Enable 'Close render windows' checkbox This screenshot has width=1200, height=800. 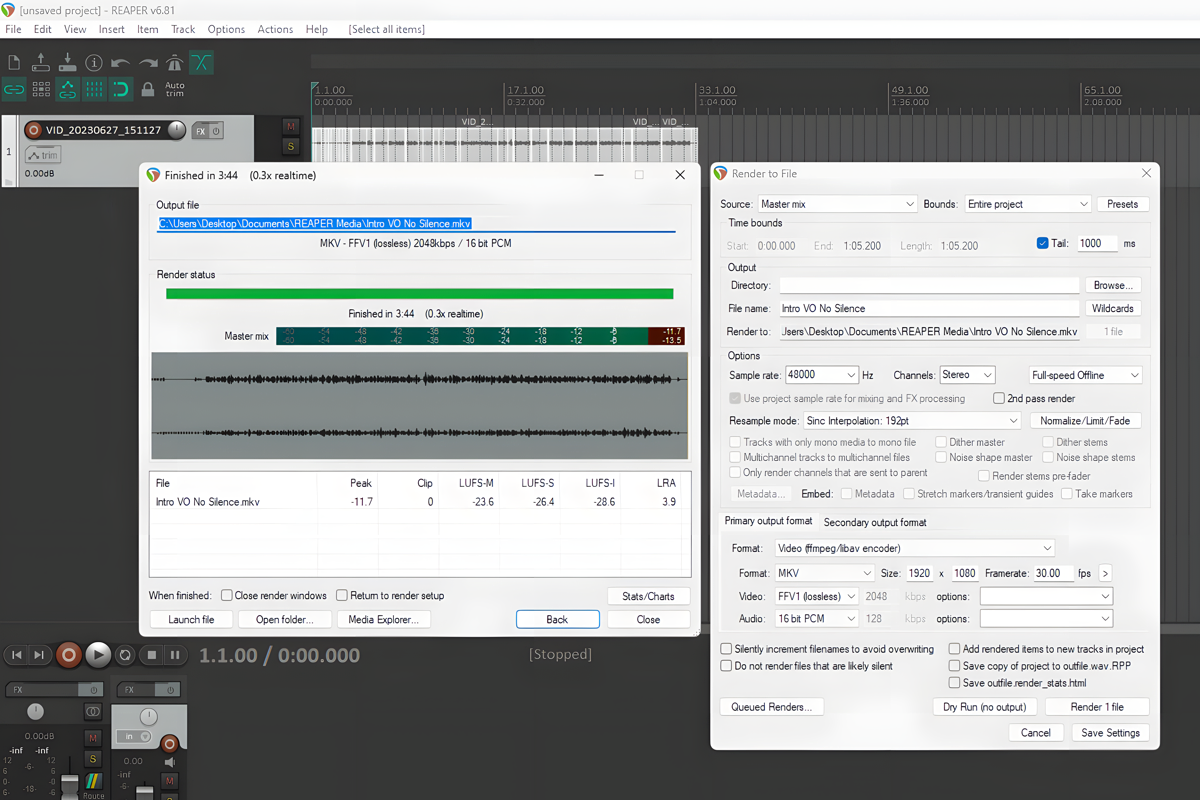coord(227,595)
